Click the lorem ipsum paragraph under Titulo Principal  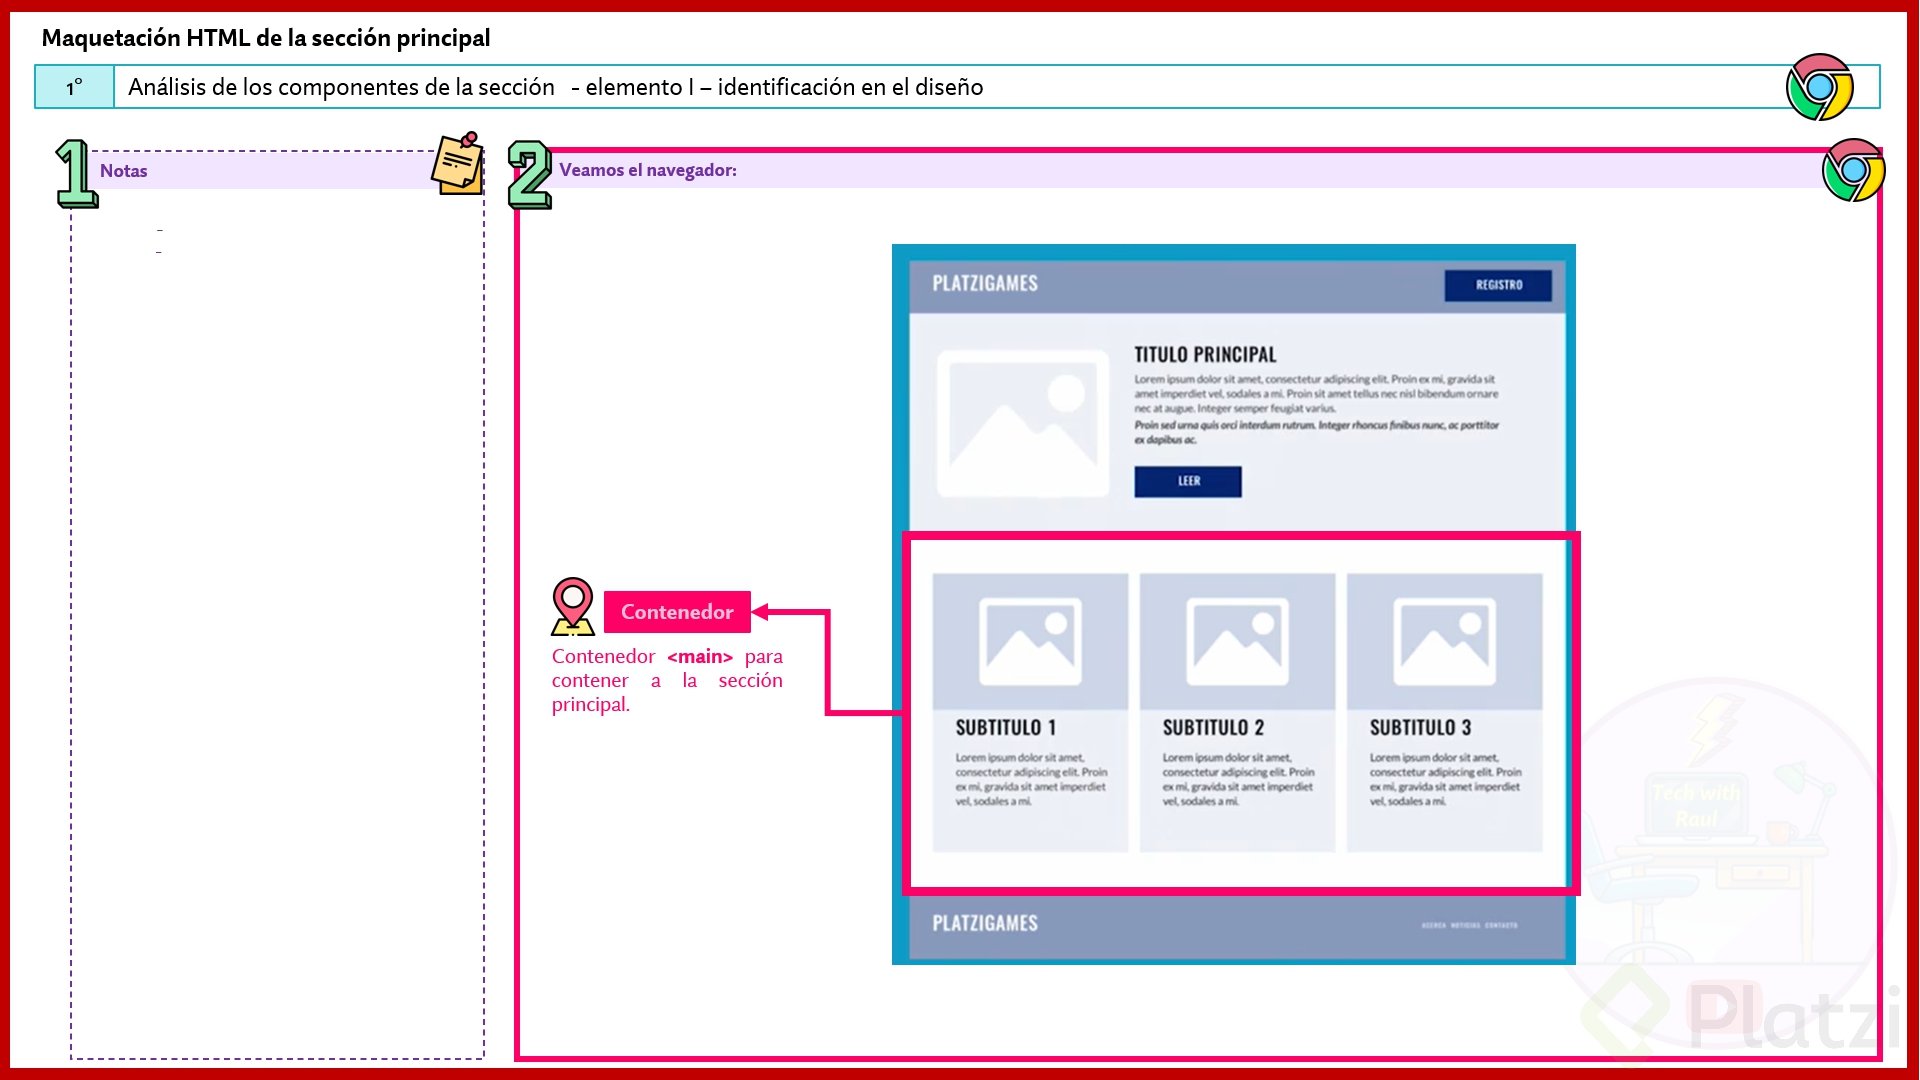tap(1316, 409)
